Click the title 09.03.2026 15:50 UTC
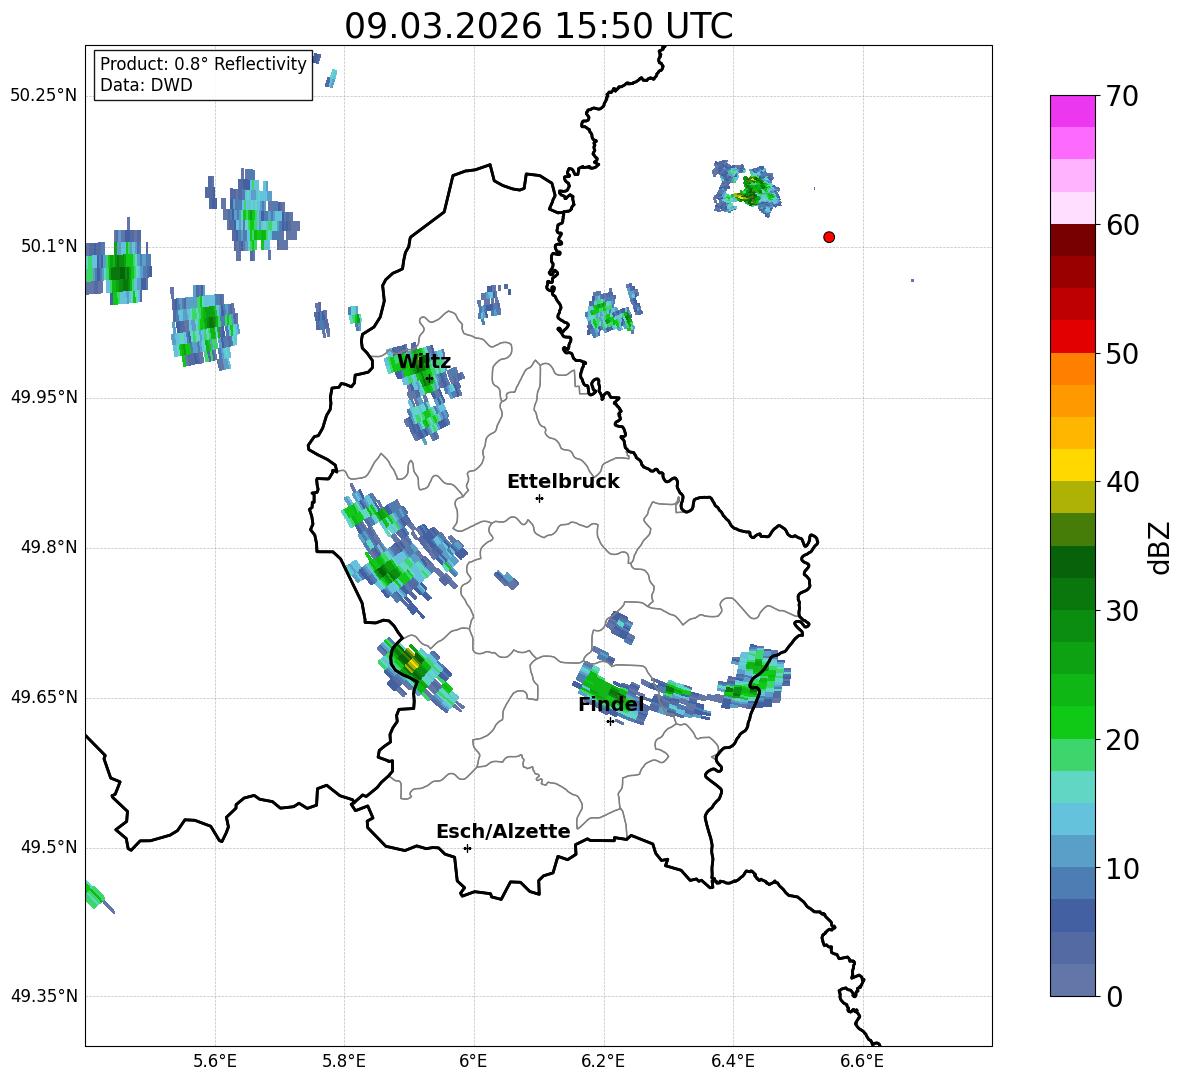Viewport: 1184px width, 1081px height. click(x=538, y=26)
